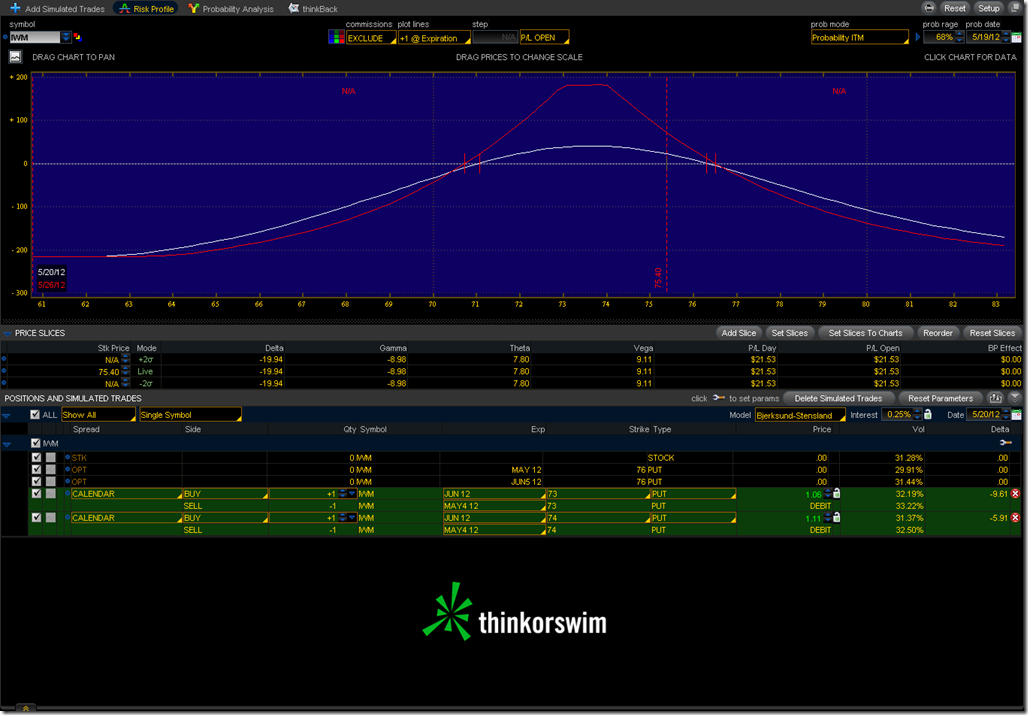Collapse the IWM positions group
The width and height of the screenshot is (1028, 715).
tap(7, 444)
